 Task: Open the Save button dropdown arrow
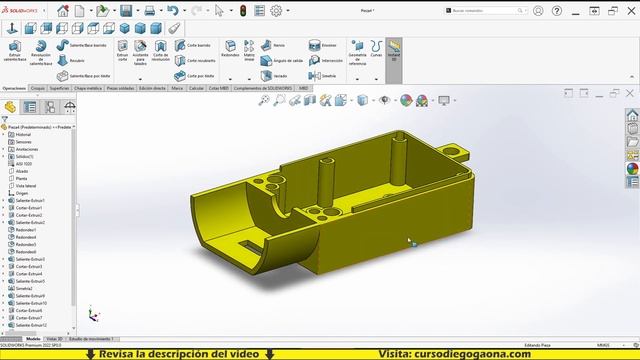coord(138,11)
